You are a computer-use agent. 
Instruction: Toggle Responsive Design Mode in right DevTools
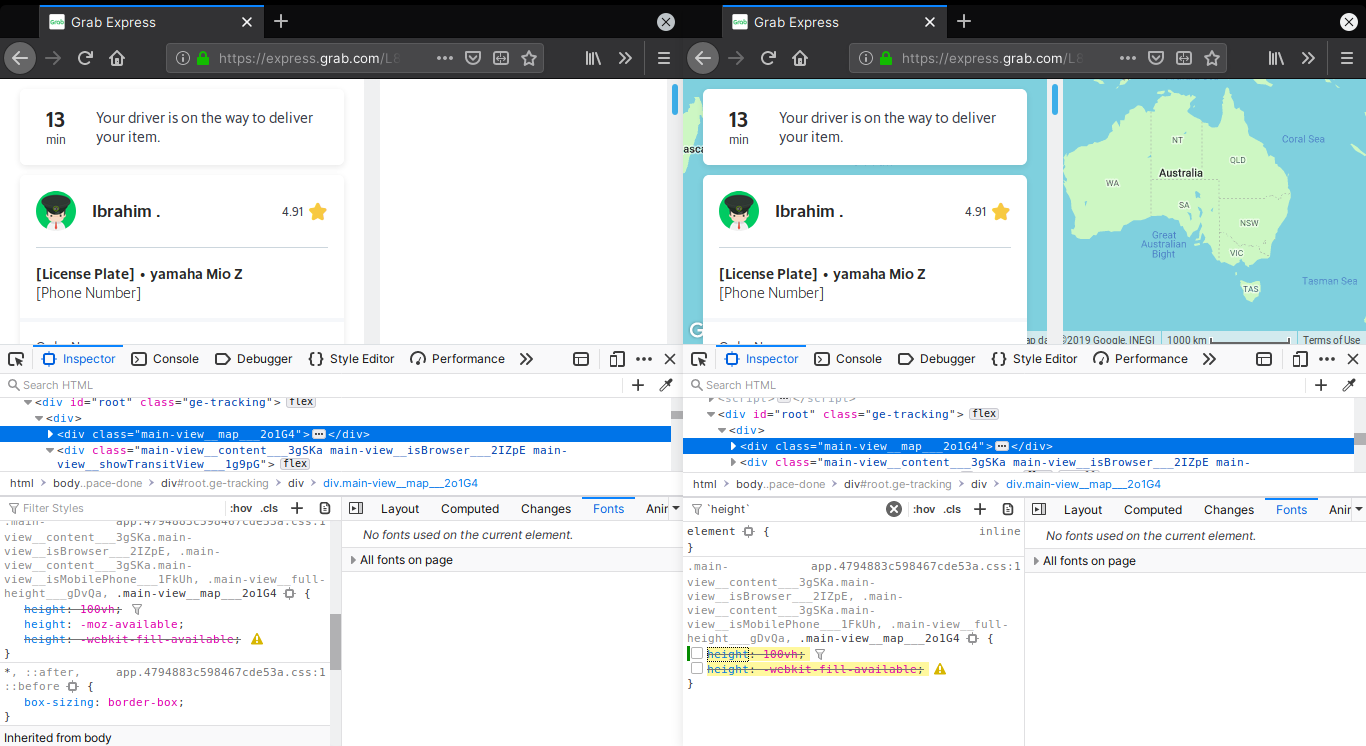click(x=1300, y=359)
